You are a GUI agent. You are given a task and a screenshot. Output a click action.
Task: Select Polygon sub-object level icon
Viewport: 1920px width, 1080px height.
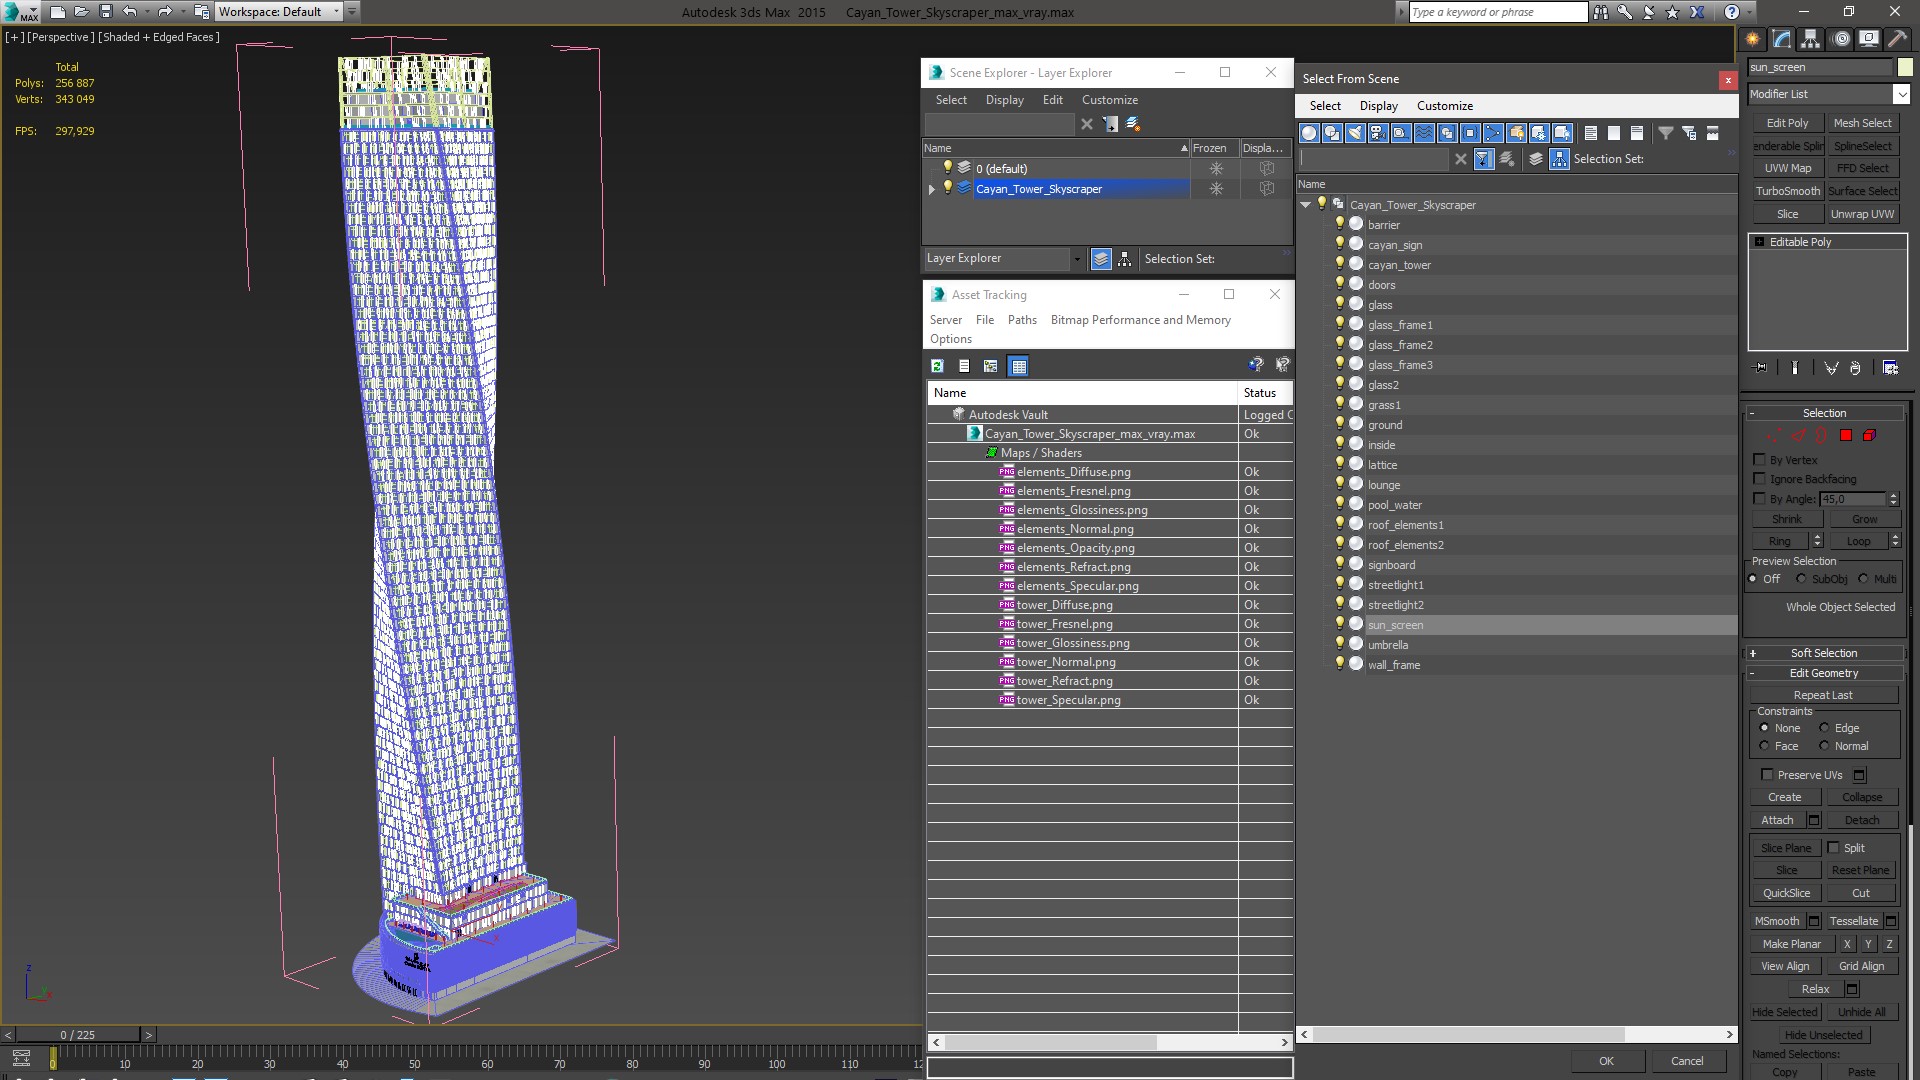point(1846,435)
